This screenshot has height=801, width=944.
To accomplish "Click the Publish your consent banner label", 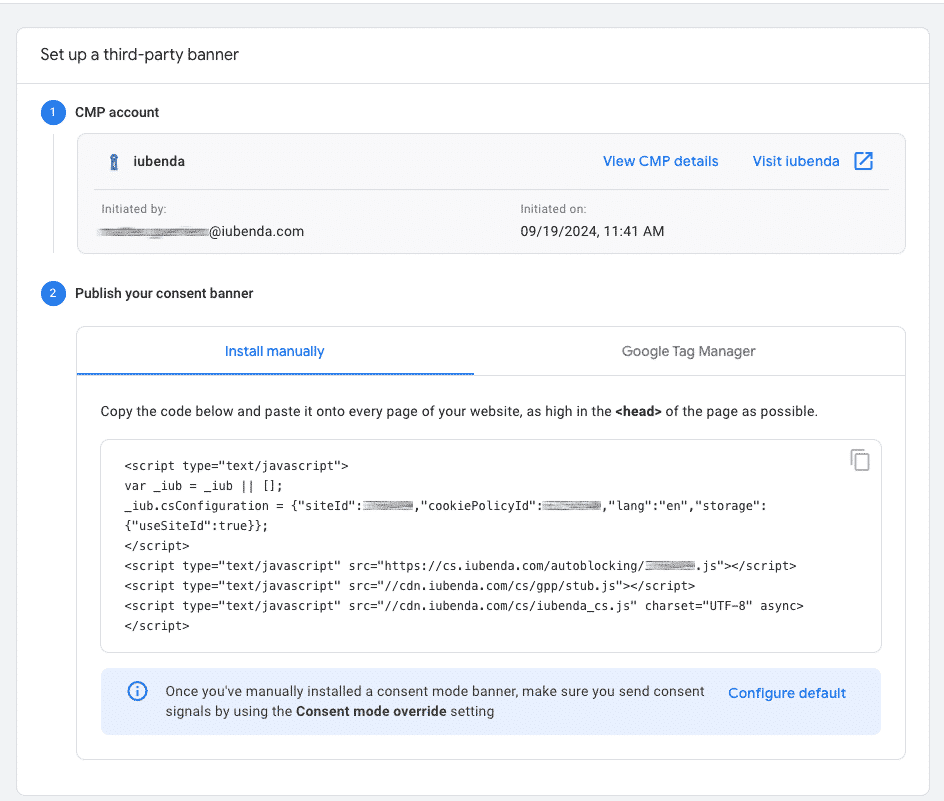I will 163,293.
